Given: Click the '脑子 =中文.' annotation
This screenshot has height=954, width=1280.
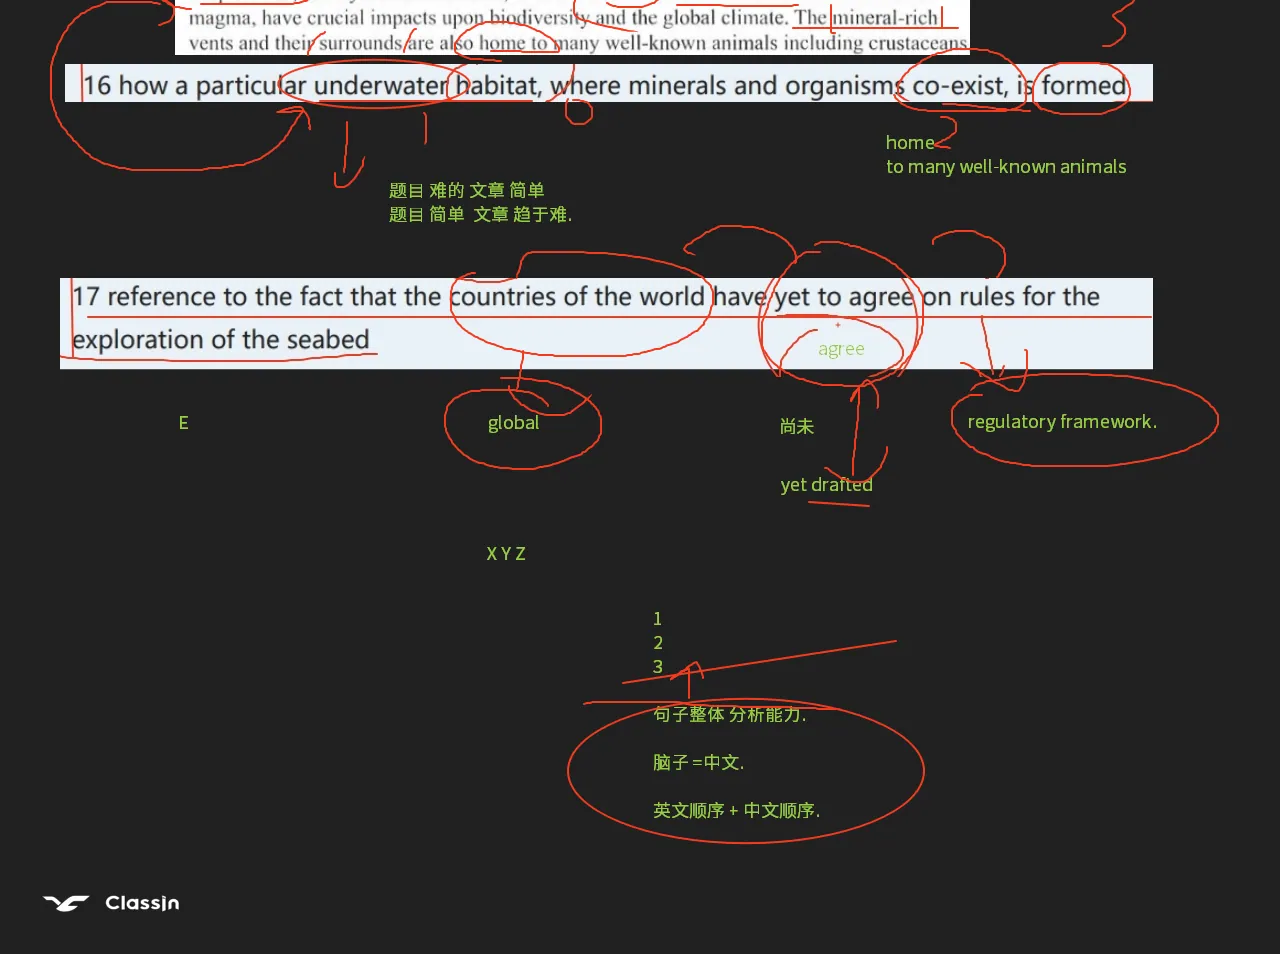Looking at the screenshot, I should tap(698, 762).
